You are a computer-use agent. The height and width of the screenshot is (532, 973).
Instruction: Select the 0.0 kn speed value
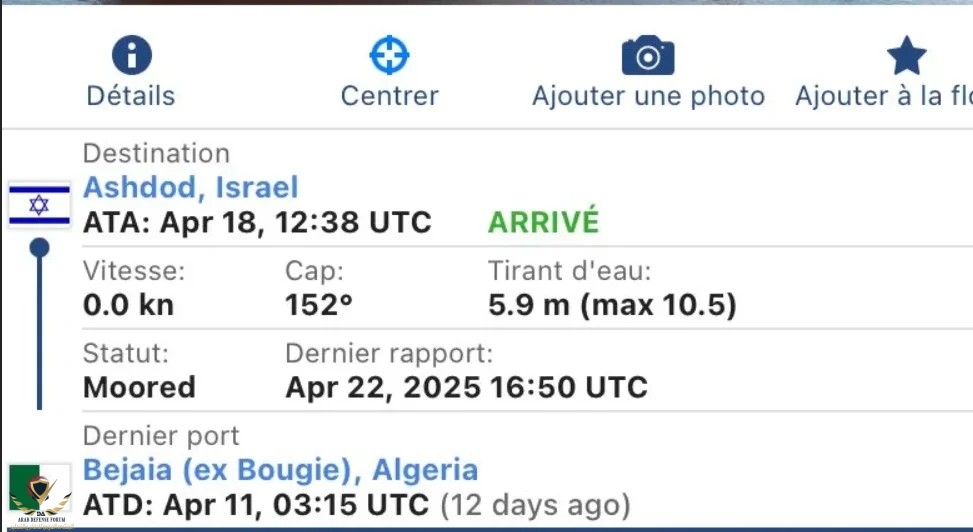point(128,305)
